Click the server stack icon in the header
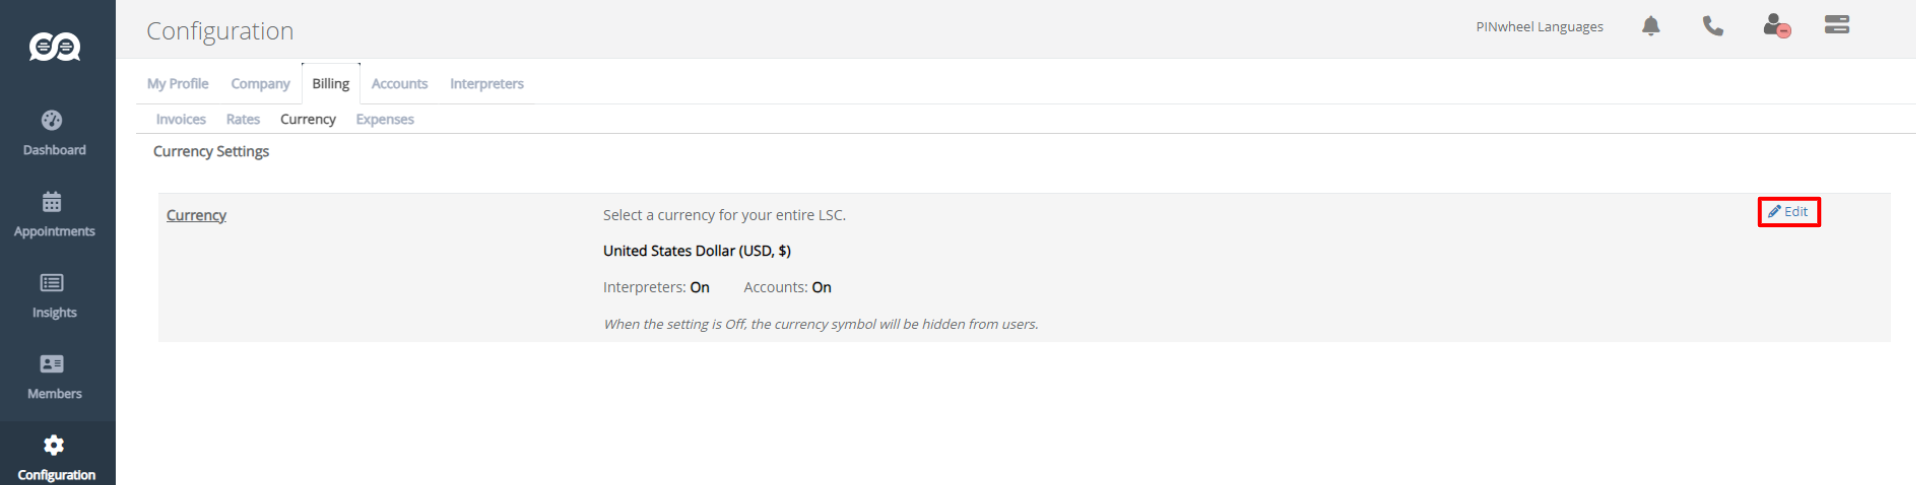This screenshot has width=1916, height=485. pyautogui.click(x=1837, y=25)
